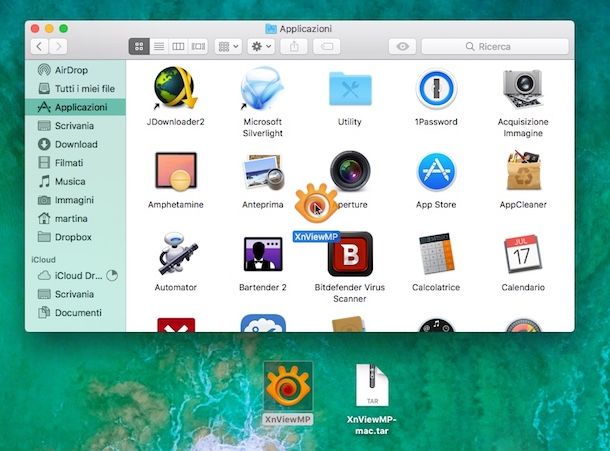Screen dimensions: 610x451
Task: Select XnViewMP app icon on desktop
Action: point(288,386)
